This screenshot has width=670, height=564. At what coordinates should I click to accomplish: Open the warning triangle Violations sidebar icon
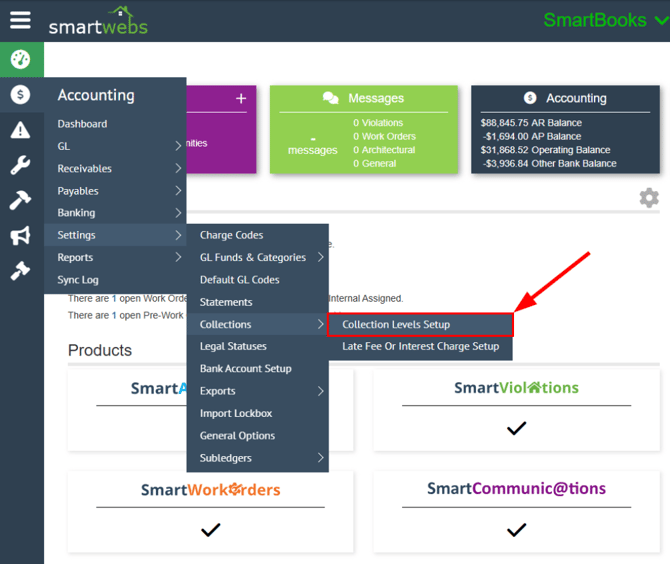[x=21, y=130]
